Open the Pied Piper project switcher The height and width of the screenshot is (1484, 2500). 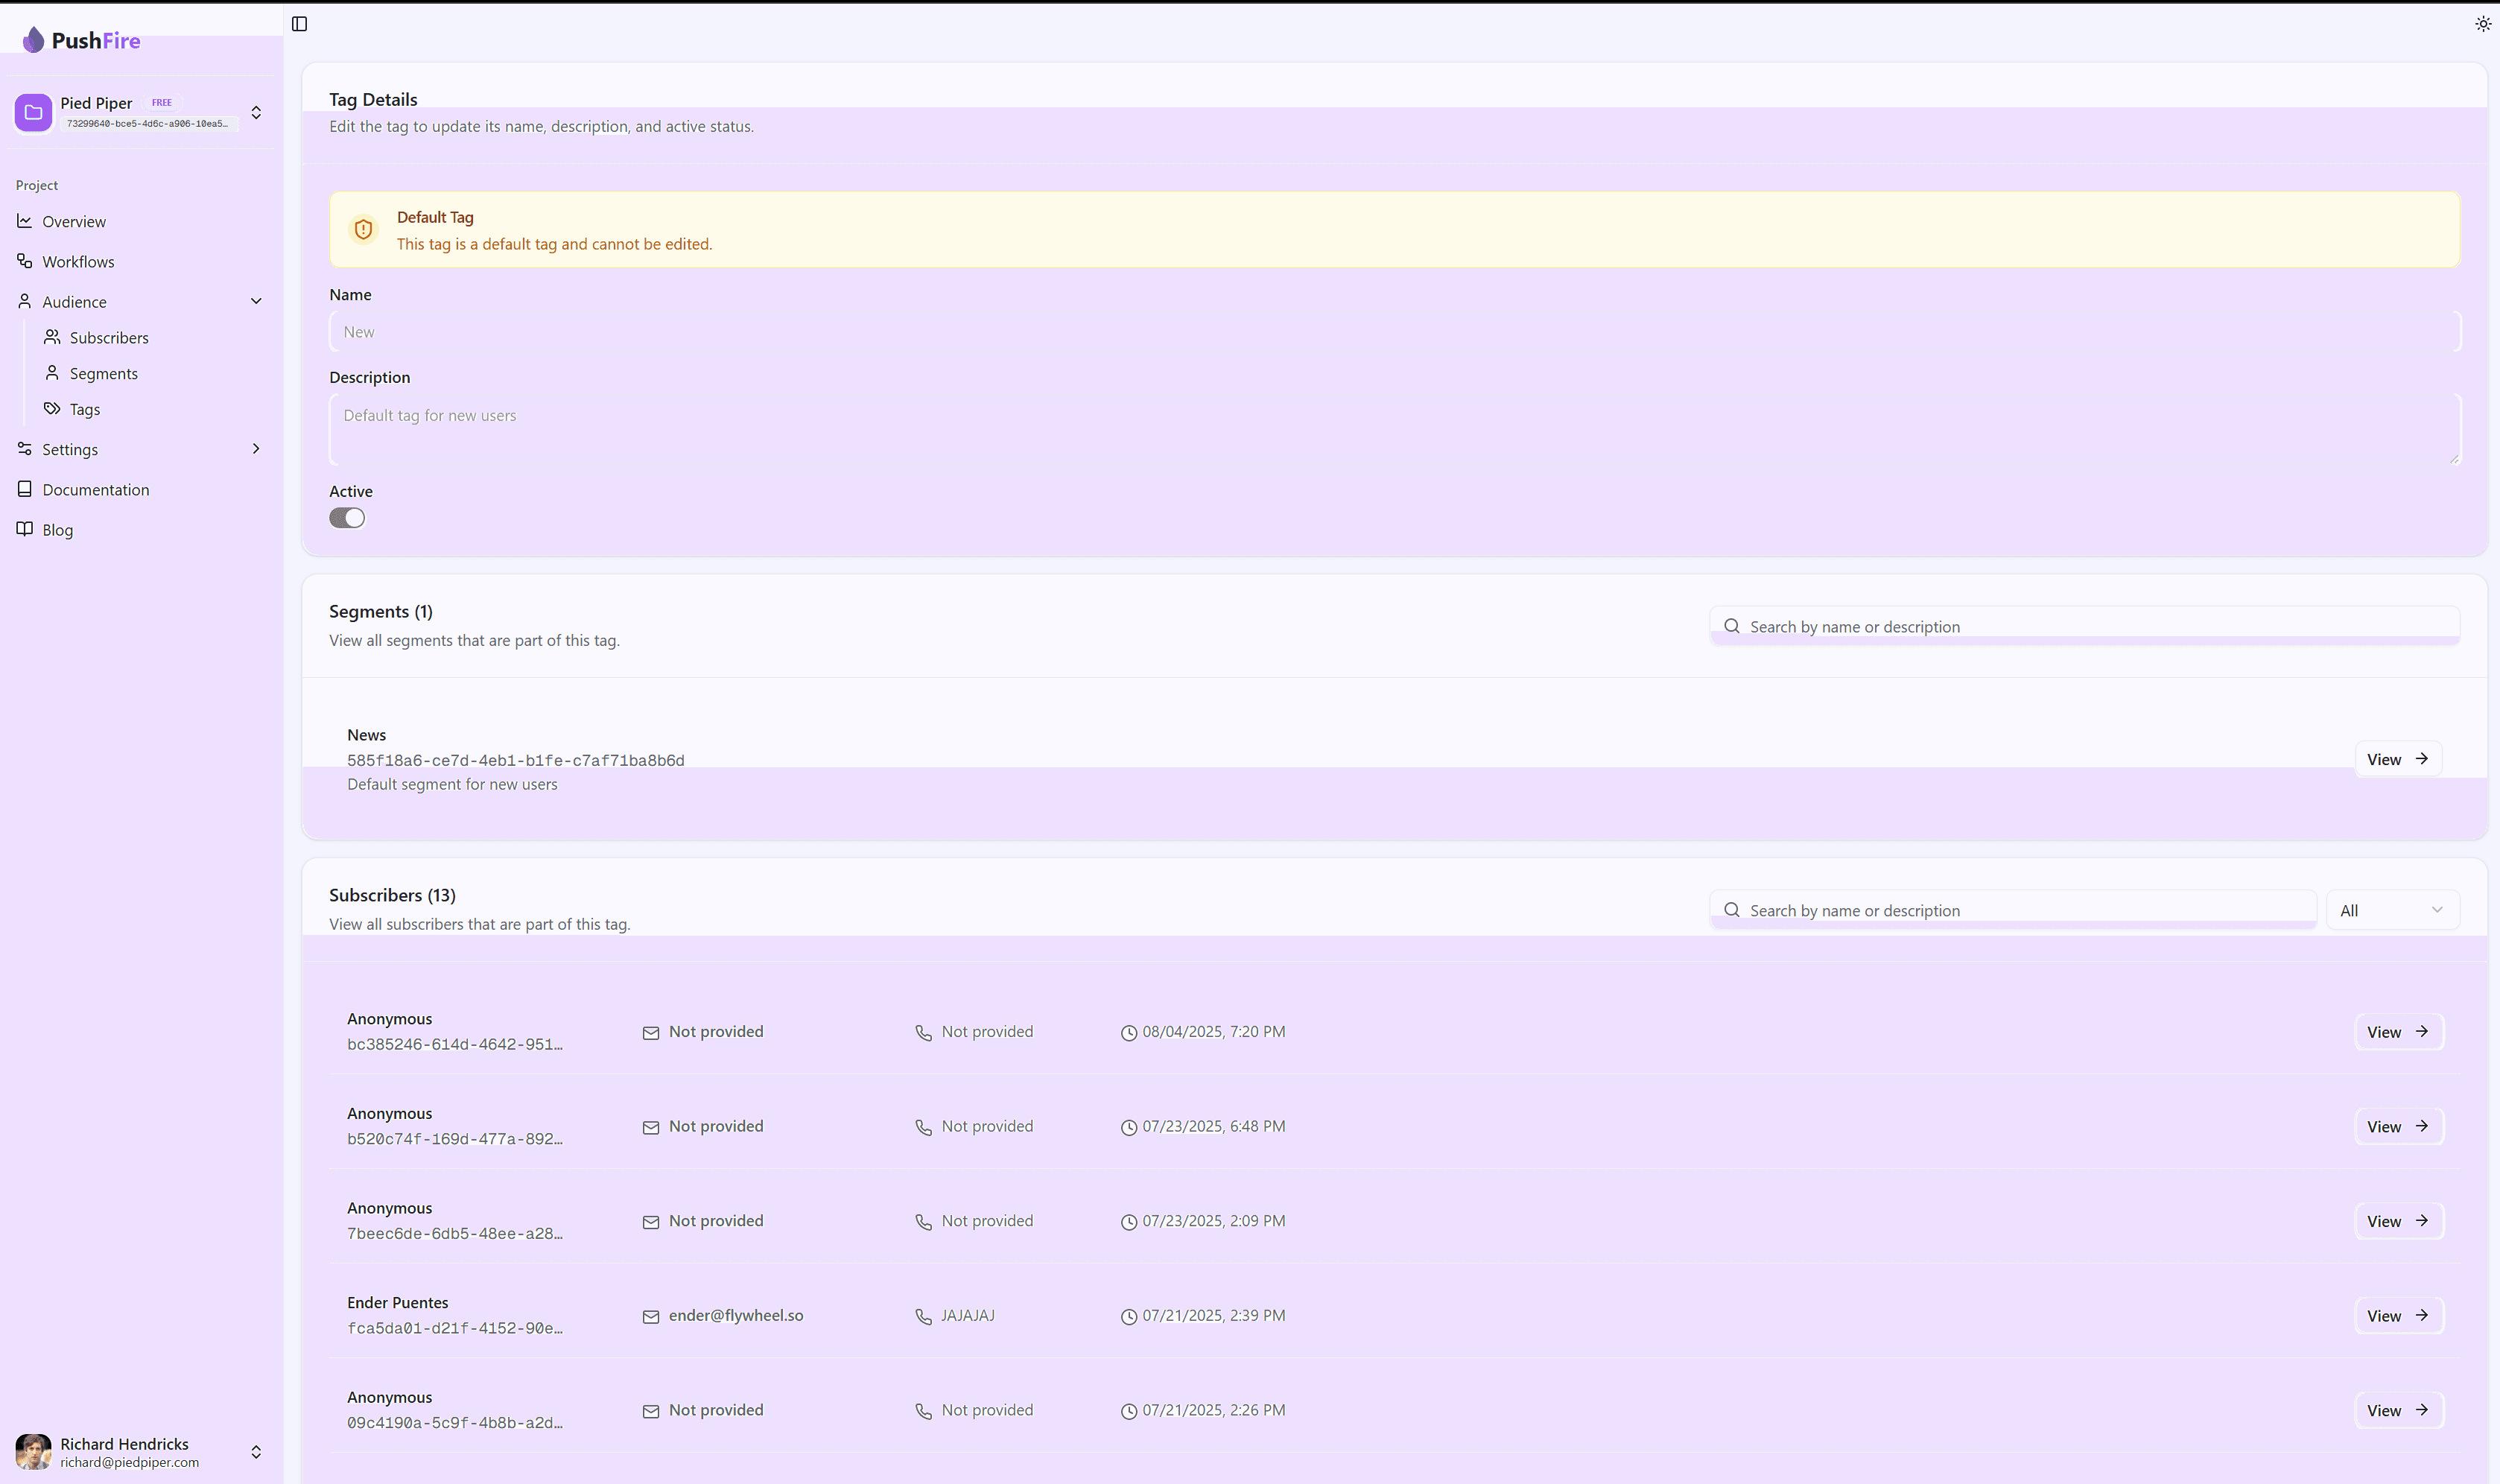[x=256, y=112]
